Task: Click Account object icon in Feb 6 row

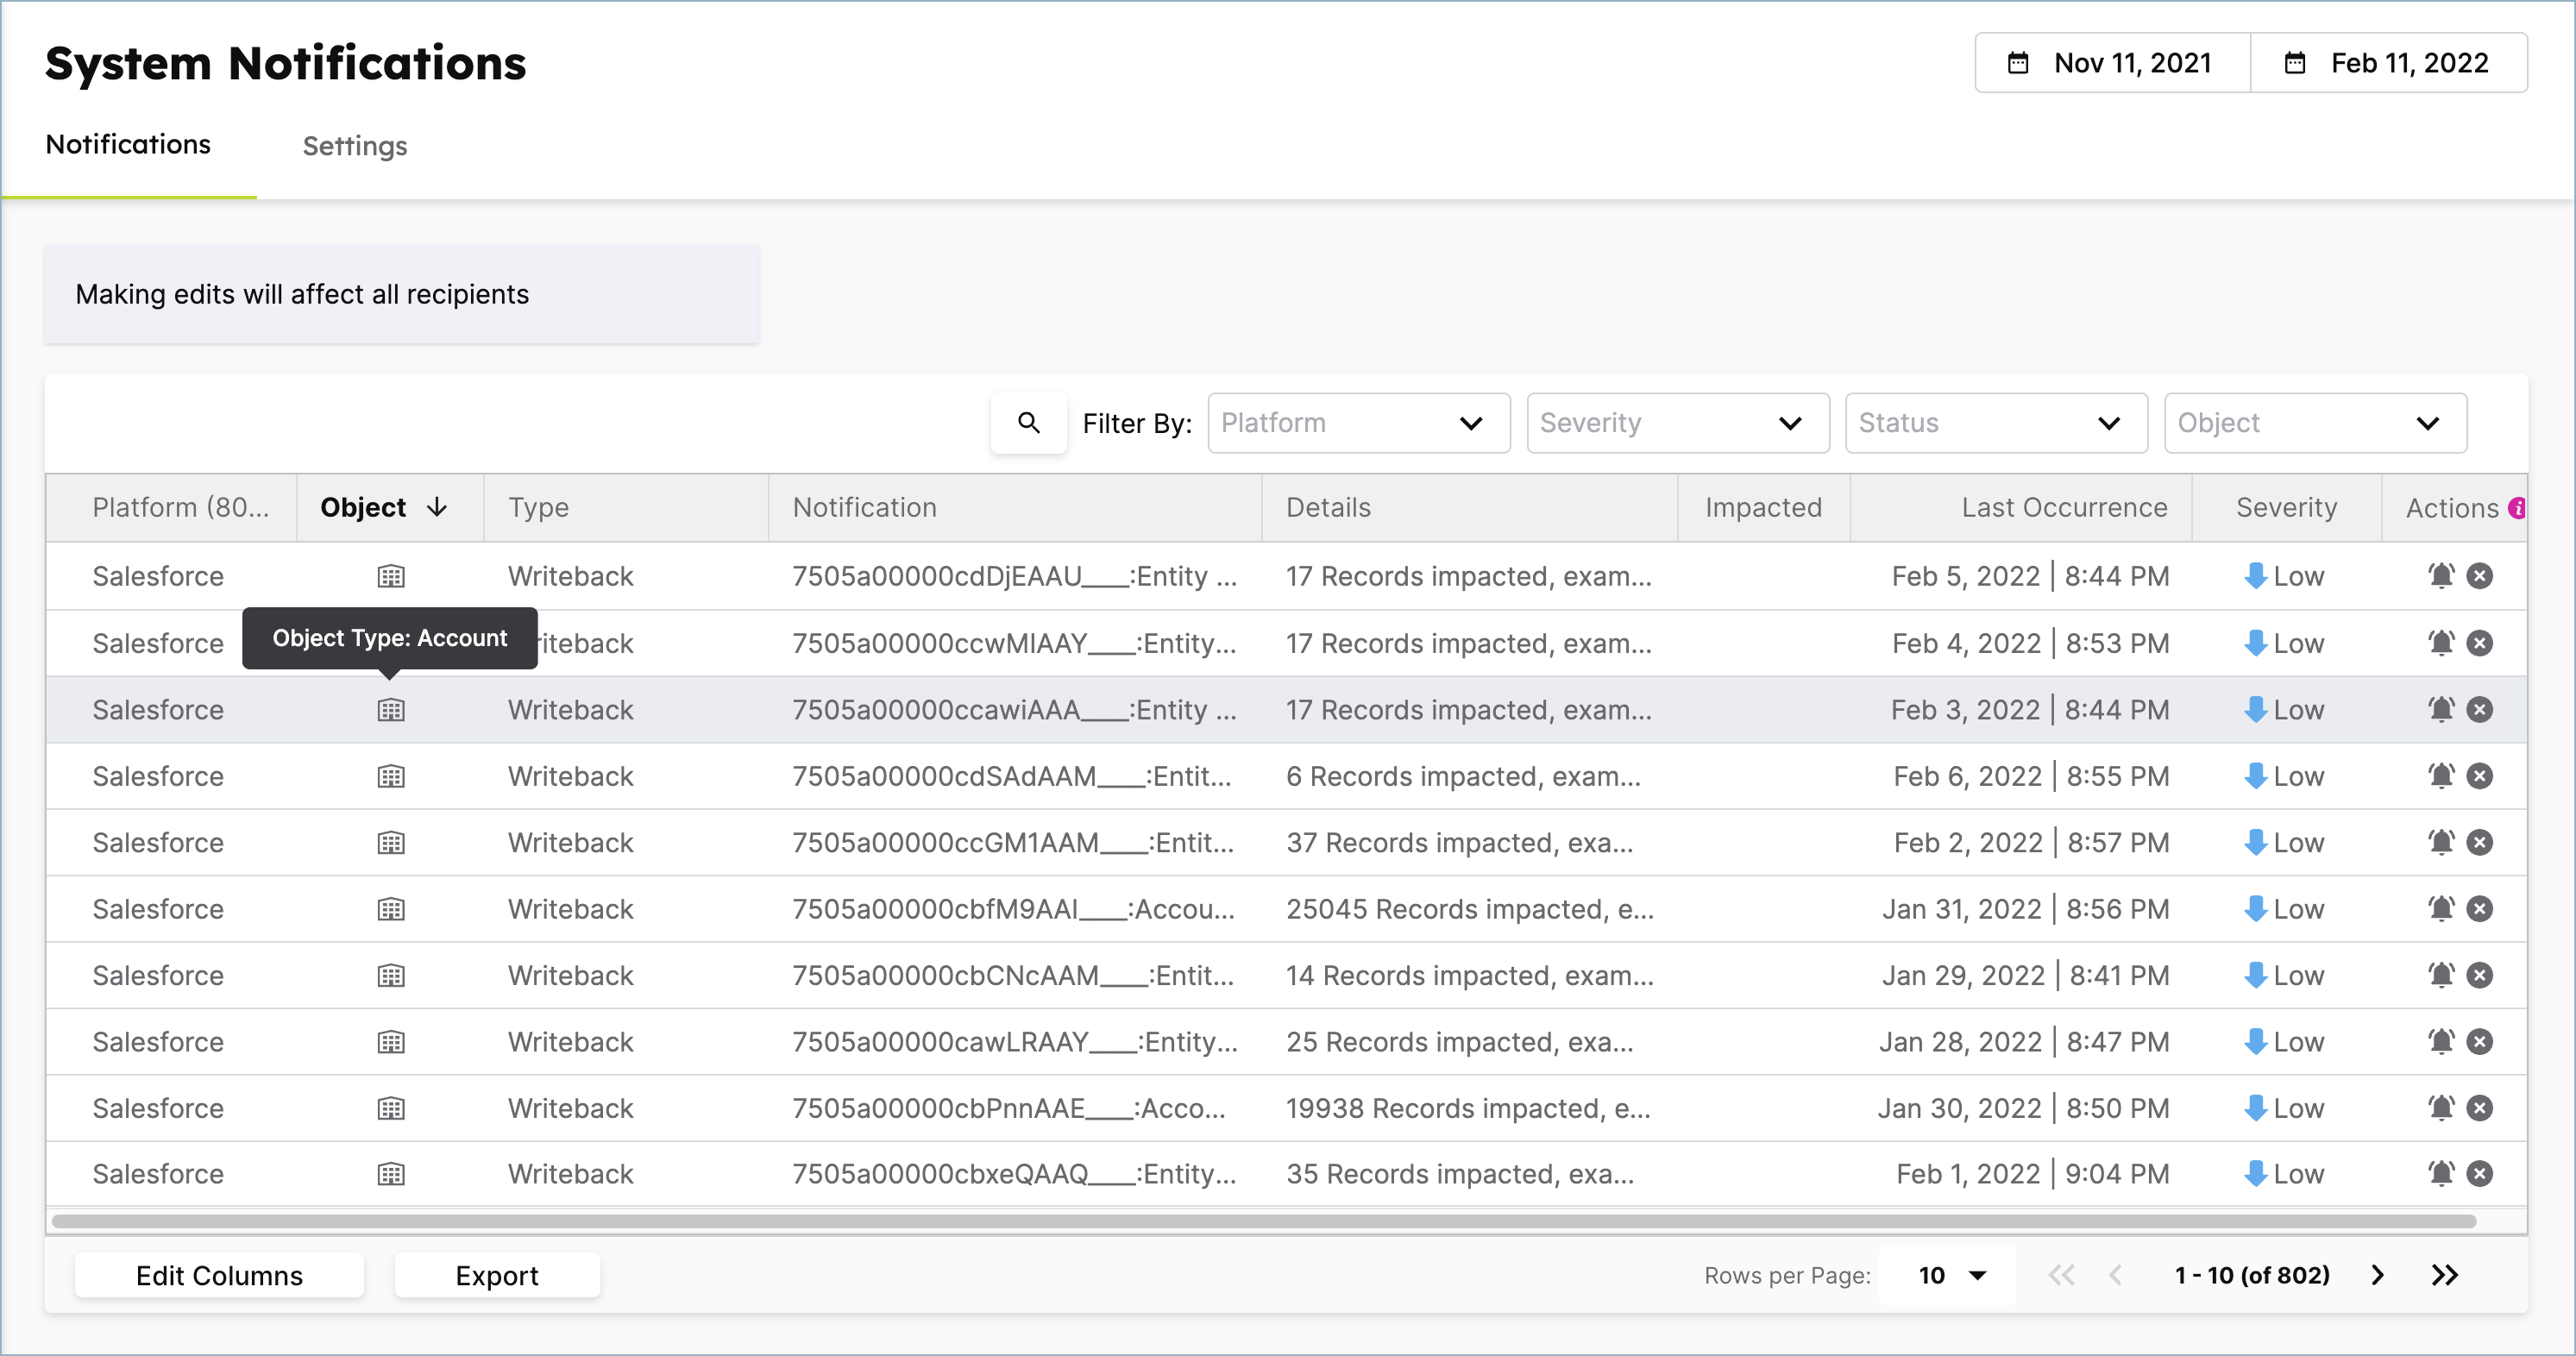Action: coord(391,776)
